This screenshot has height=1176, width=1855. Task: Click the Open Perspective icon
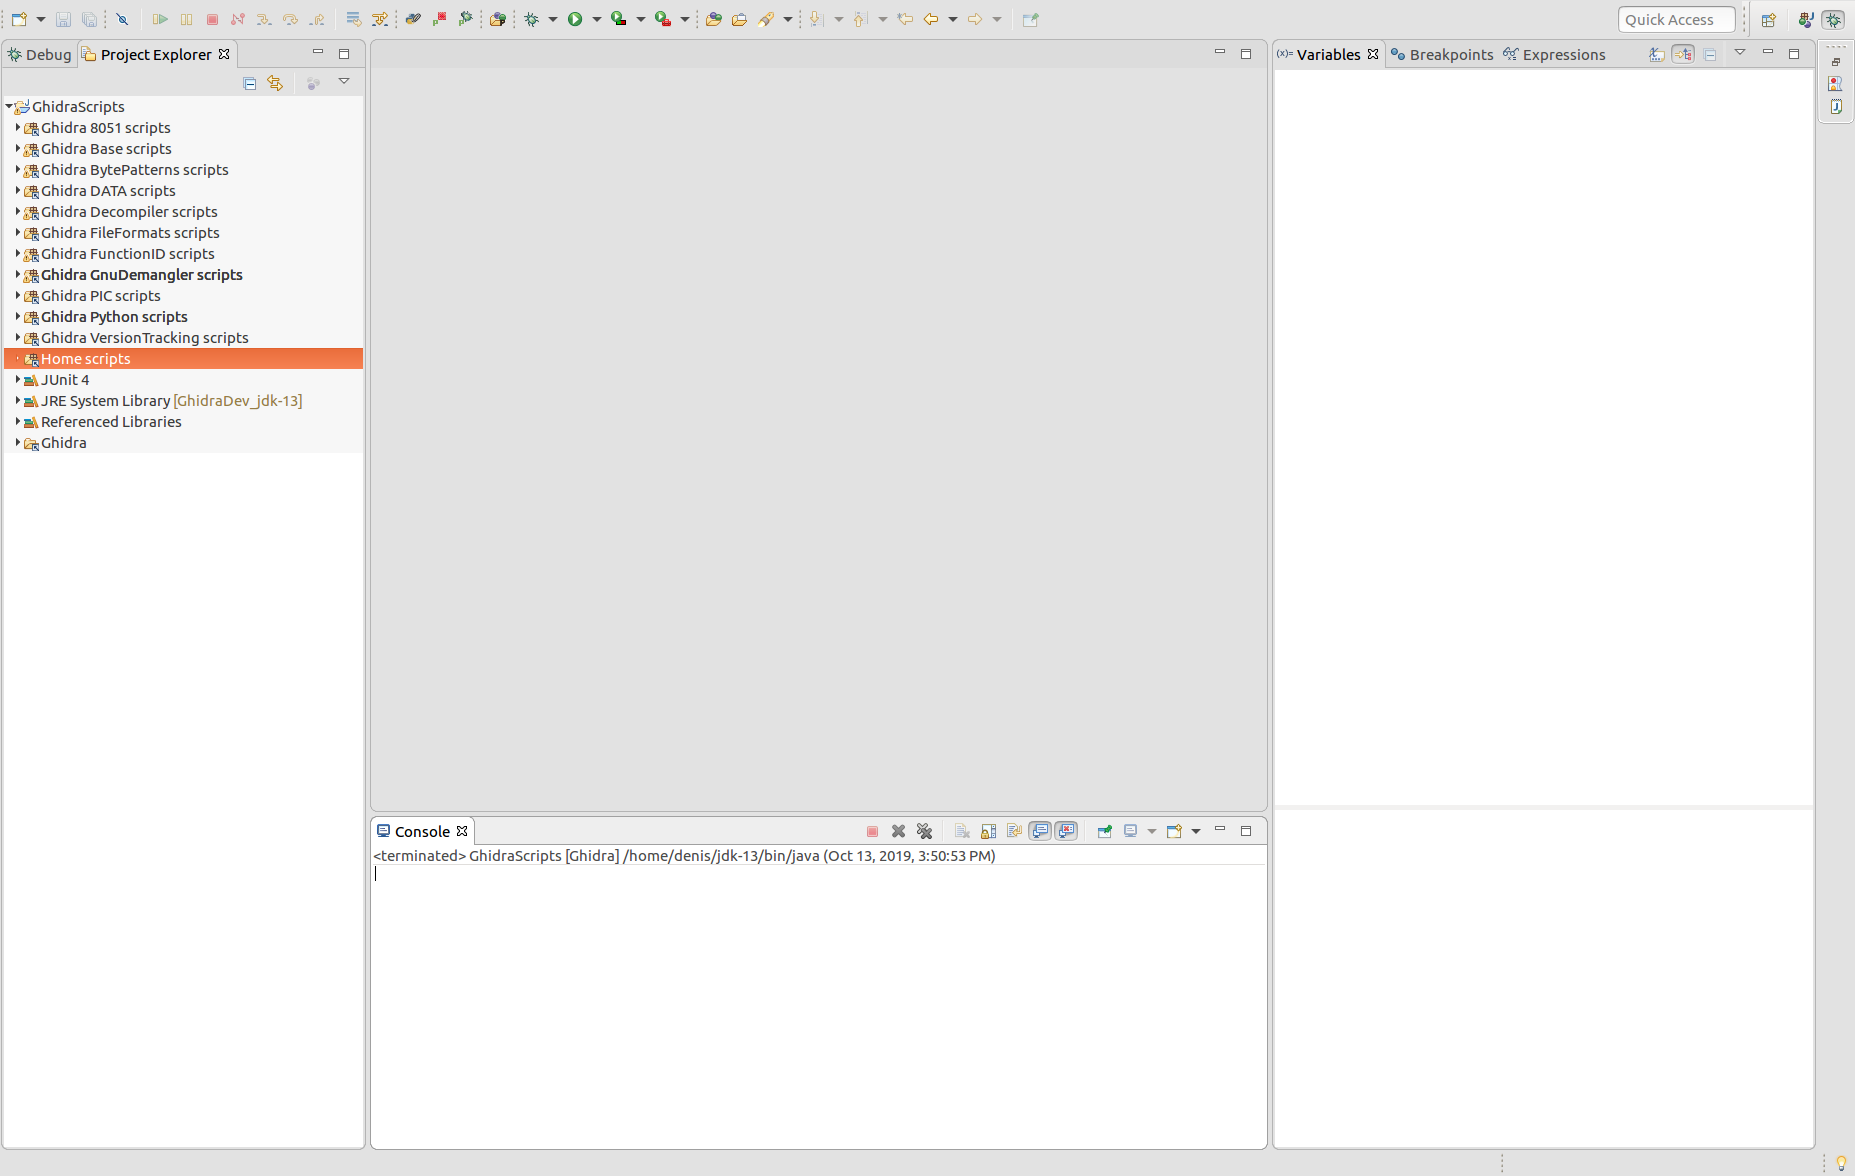(1768, 20)
